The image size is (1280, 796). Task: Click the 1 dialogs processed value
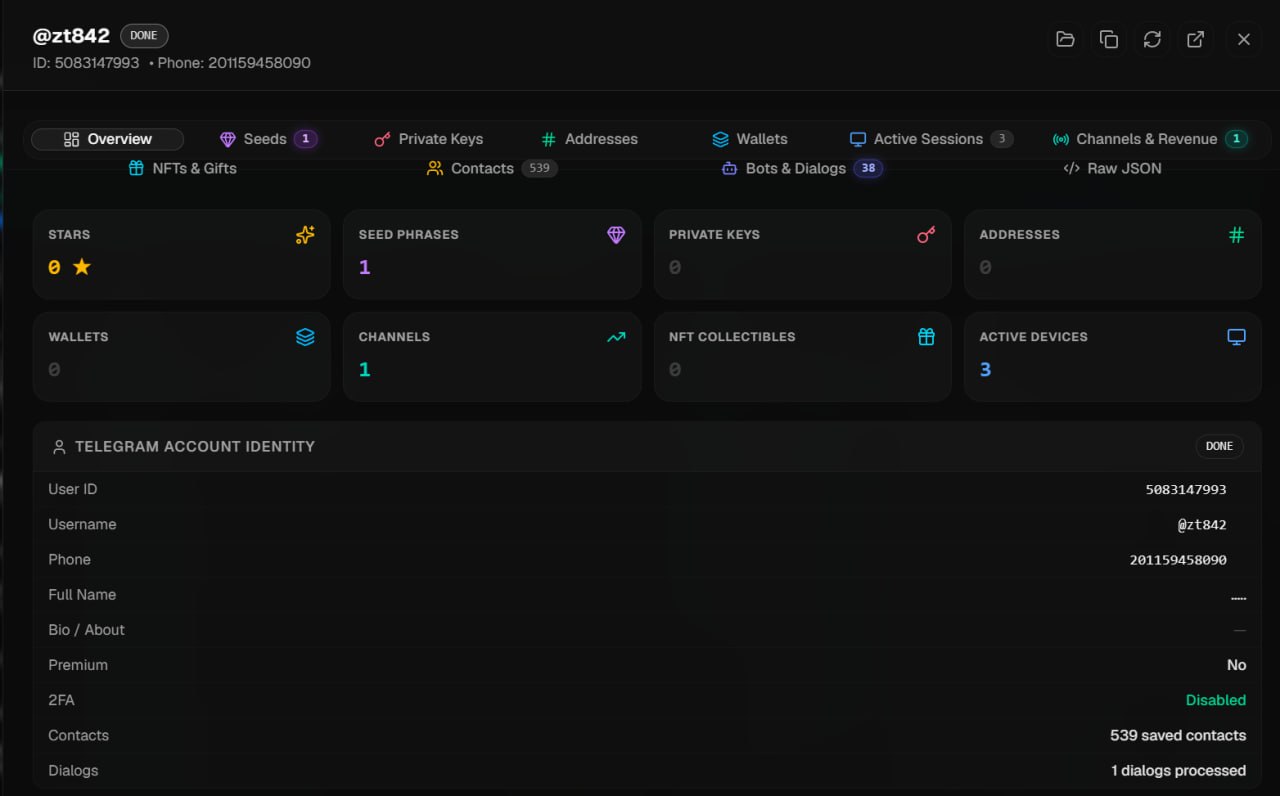pyautogui.click(x=1179, y=770)
